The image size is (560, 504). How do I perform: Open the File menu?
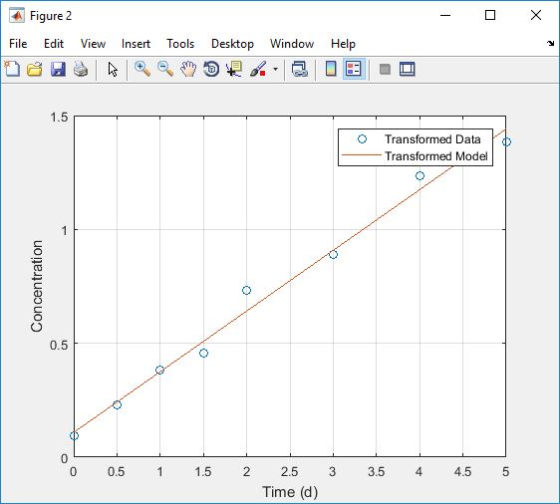coord(18,44)
